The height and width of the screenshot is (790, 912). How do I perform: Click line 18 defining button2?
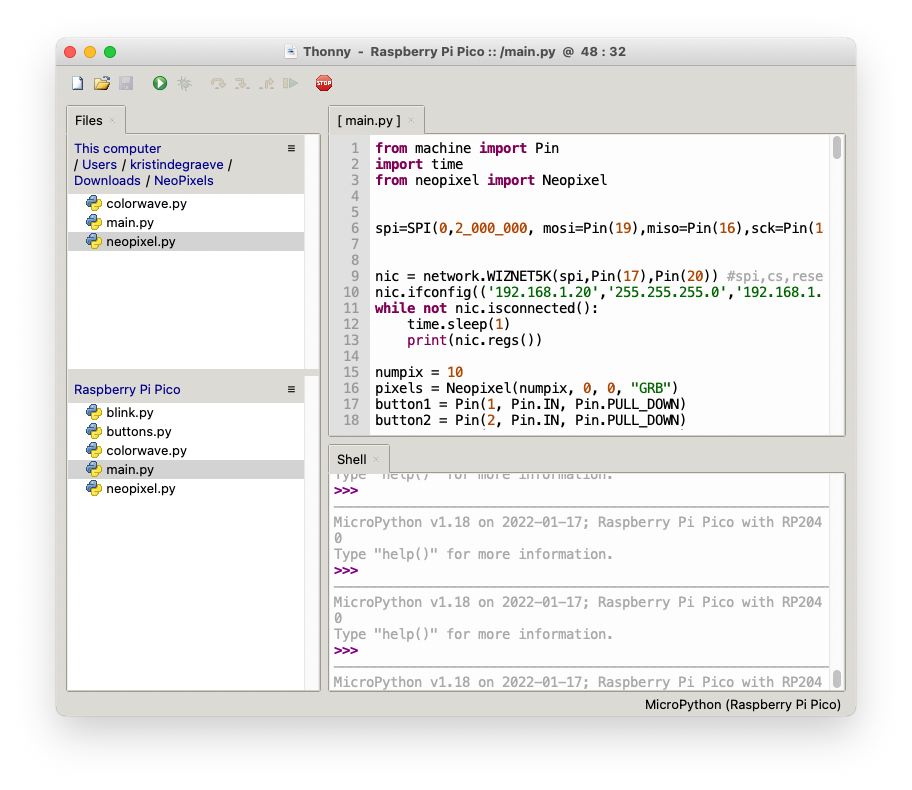[x=530, y=420]
